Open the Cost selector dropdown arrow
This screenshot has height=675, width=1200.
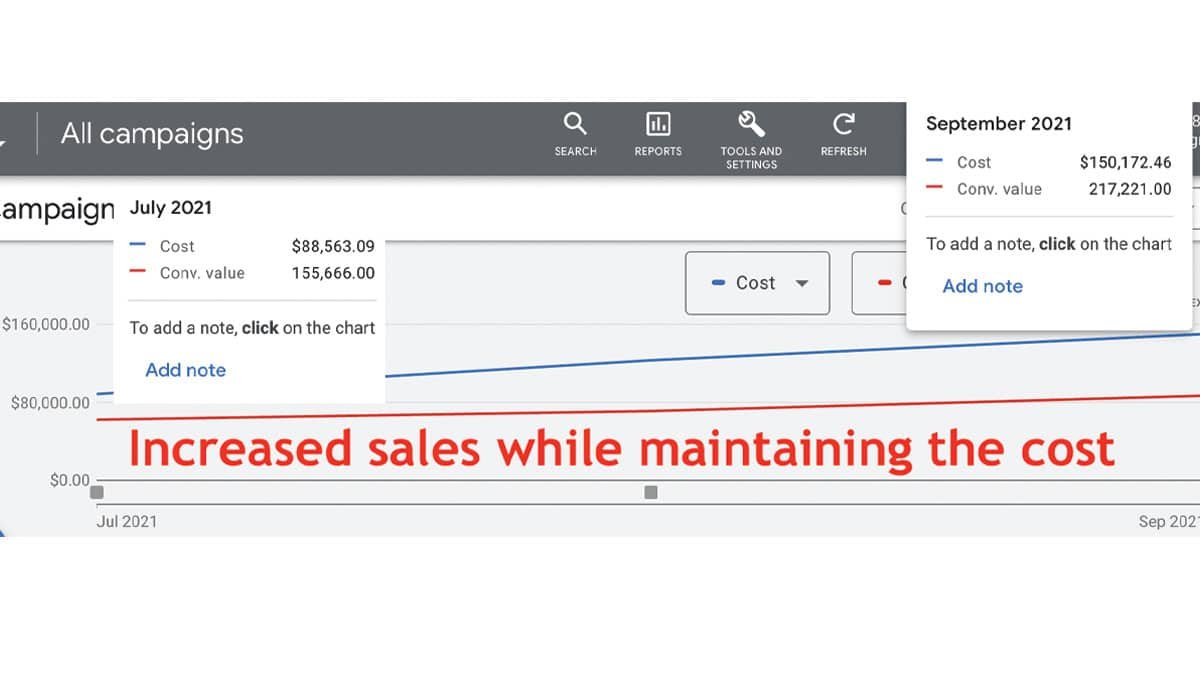coord(803,283)
